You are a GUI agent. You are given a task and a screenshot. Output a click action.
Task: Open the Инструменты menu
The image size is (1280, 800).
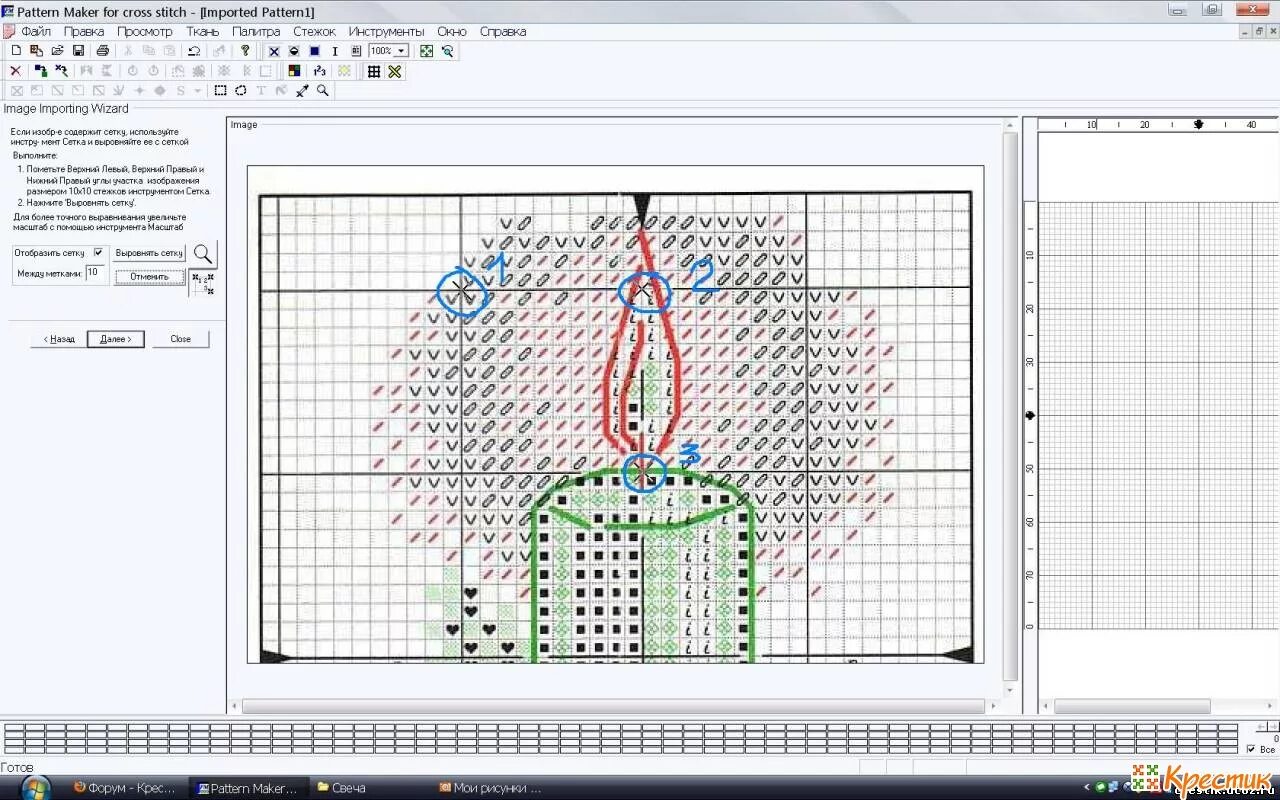pos(386,31)
